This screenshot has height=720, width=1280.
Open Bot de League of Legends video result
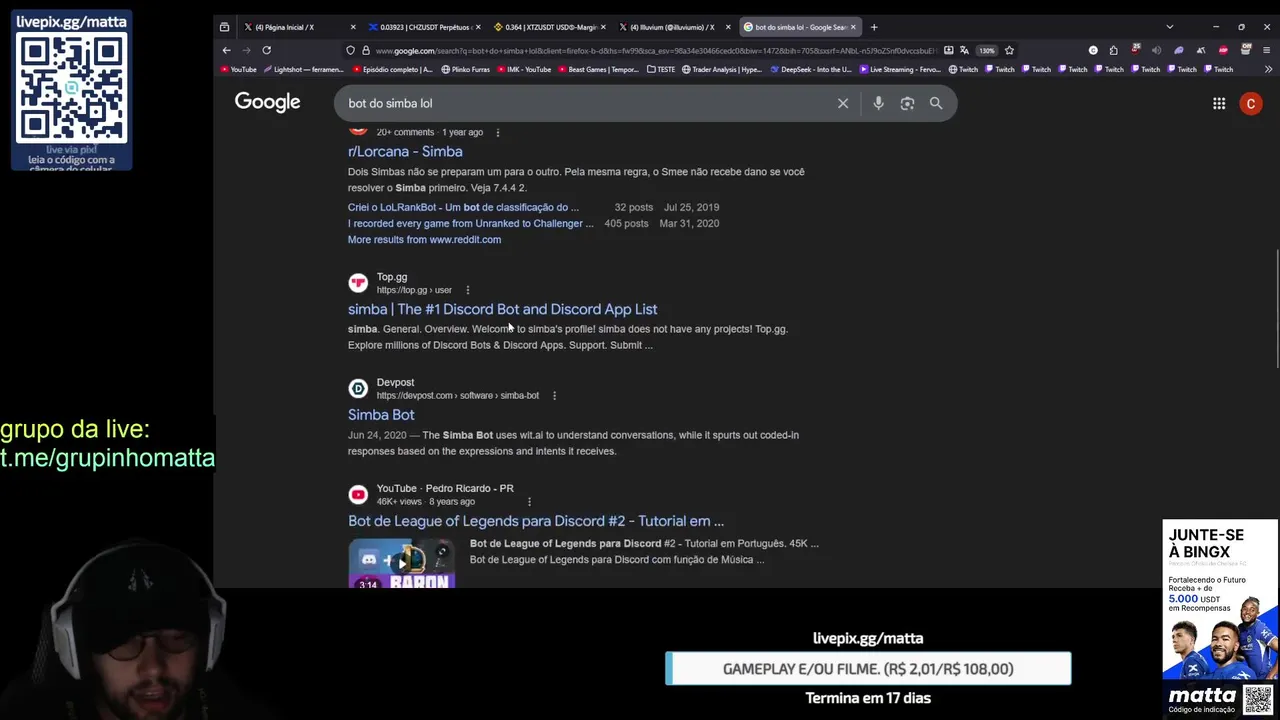pyautogui.click(x=536, y=521)
